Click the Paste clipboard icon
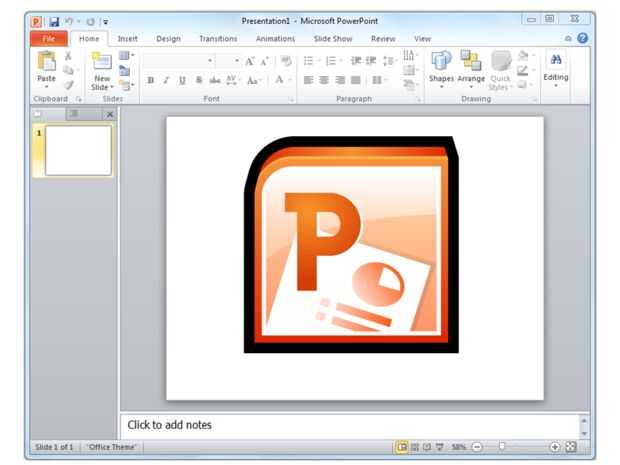The image size is (620, 465). [x=47, y=61]
